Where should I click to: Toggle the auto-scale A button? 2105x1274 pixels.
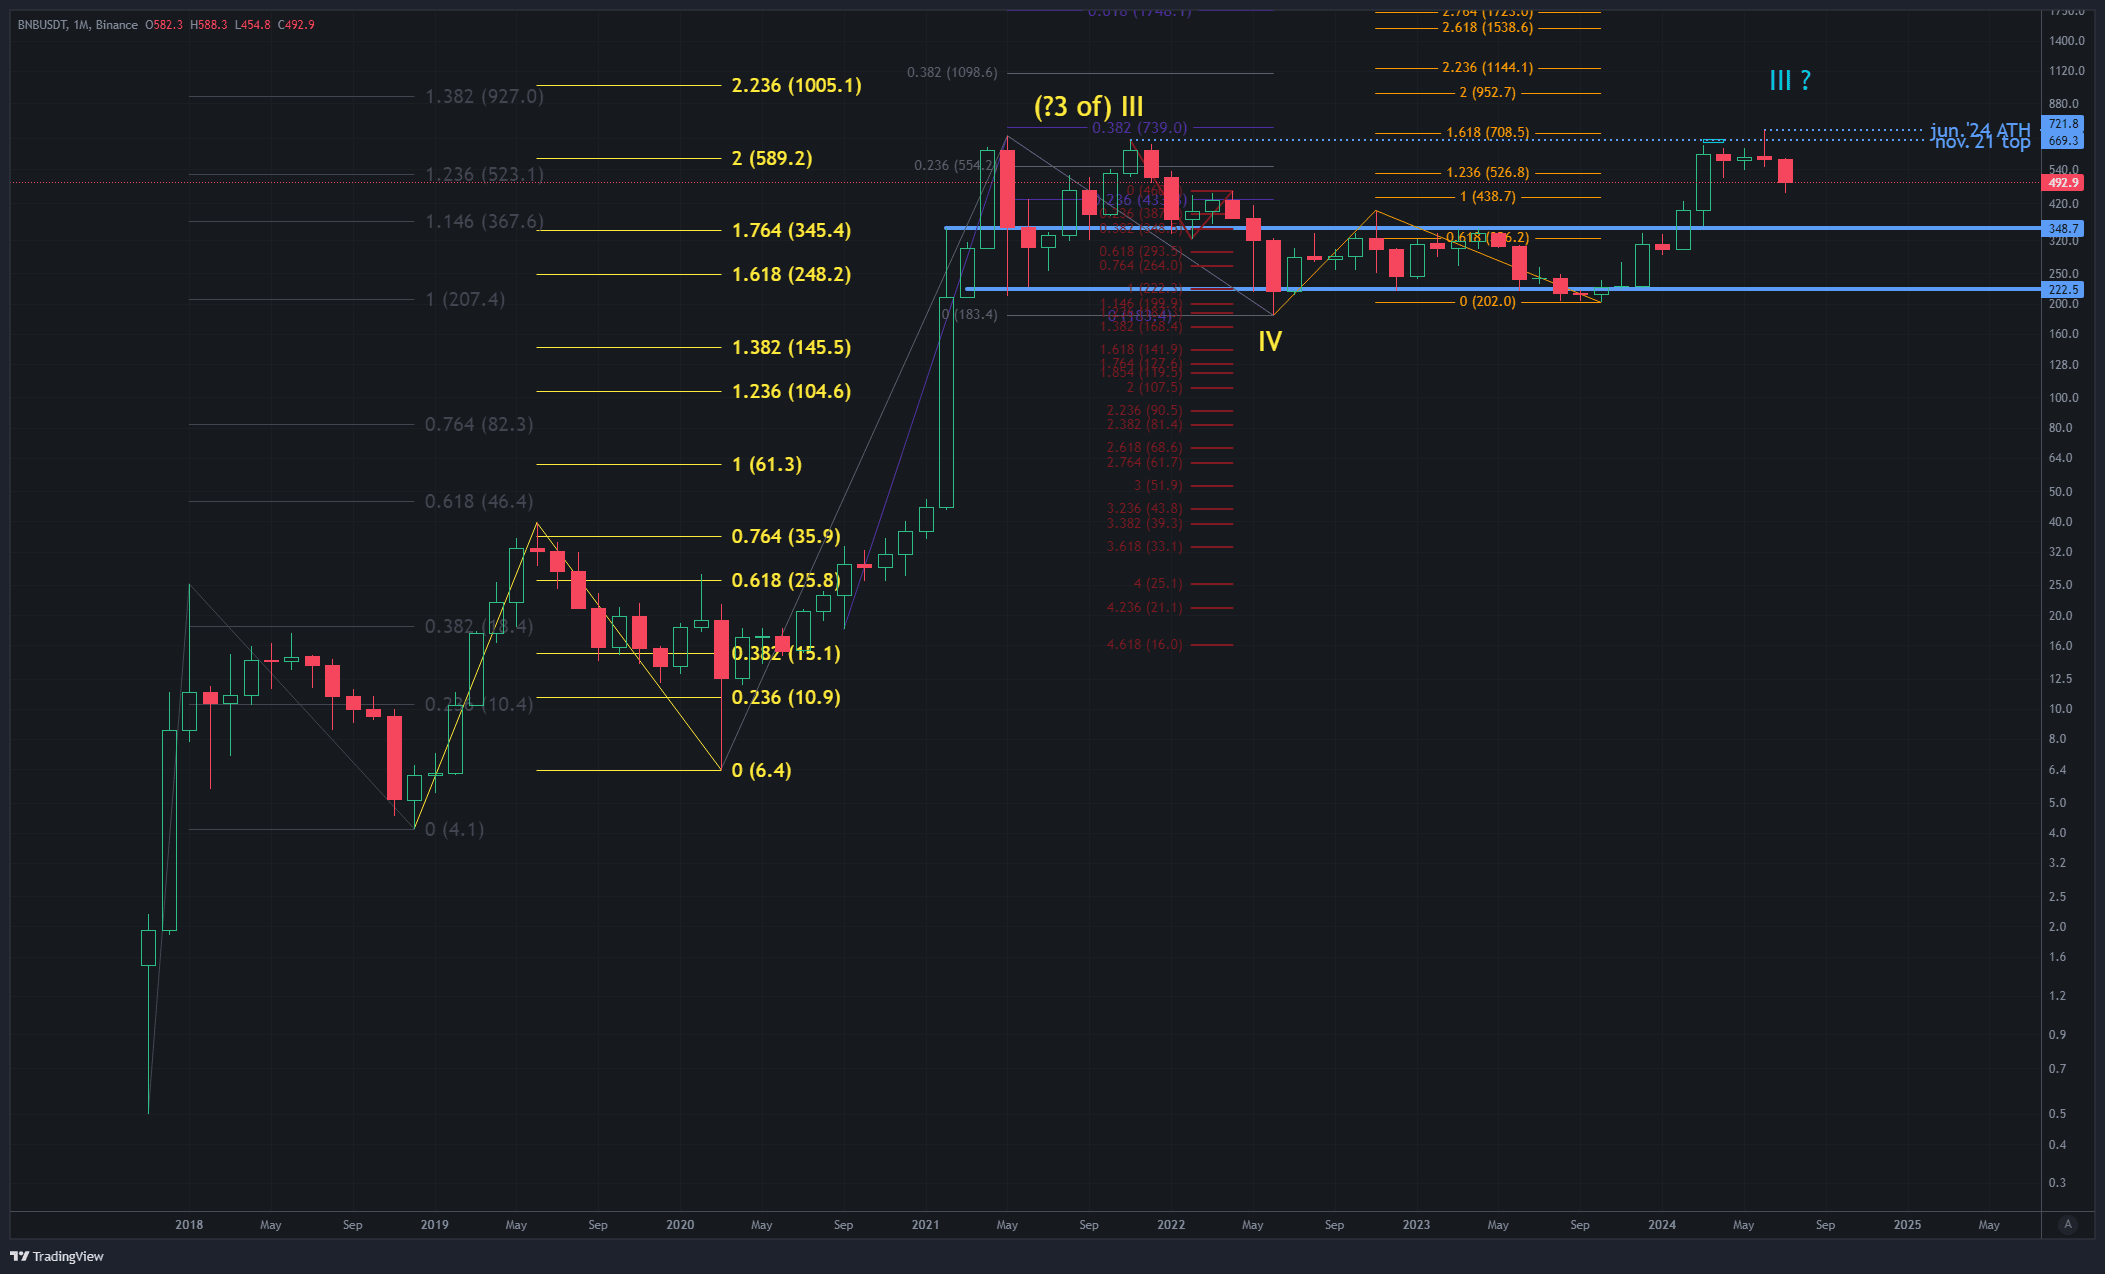coord(2068,1224)
